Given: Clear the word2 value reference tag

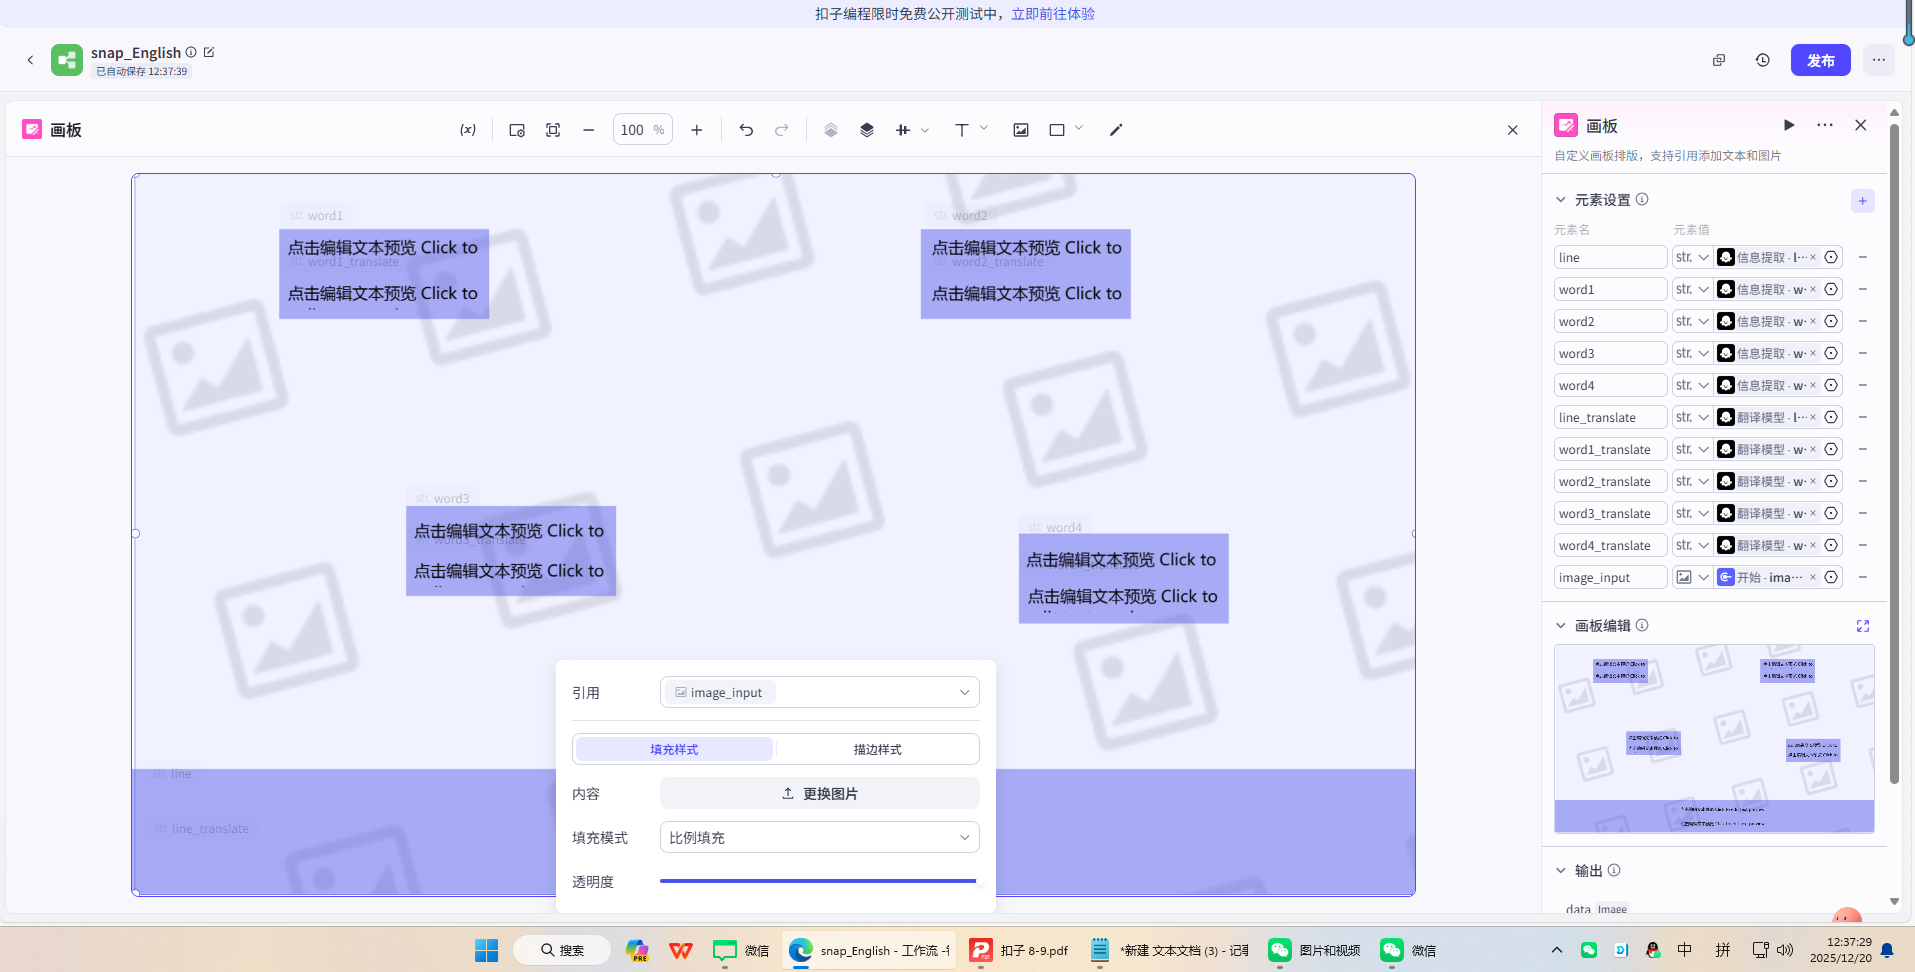Looking at the screenshot, I should [x=1813, y=322].
